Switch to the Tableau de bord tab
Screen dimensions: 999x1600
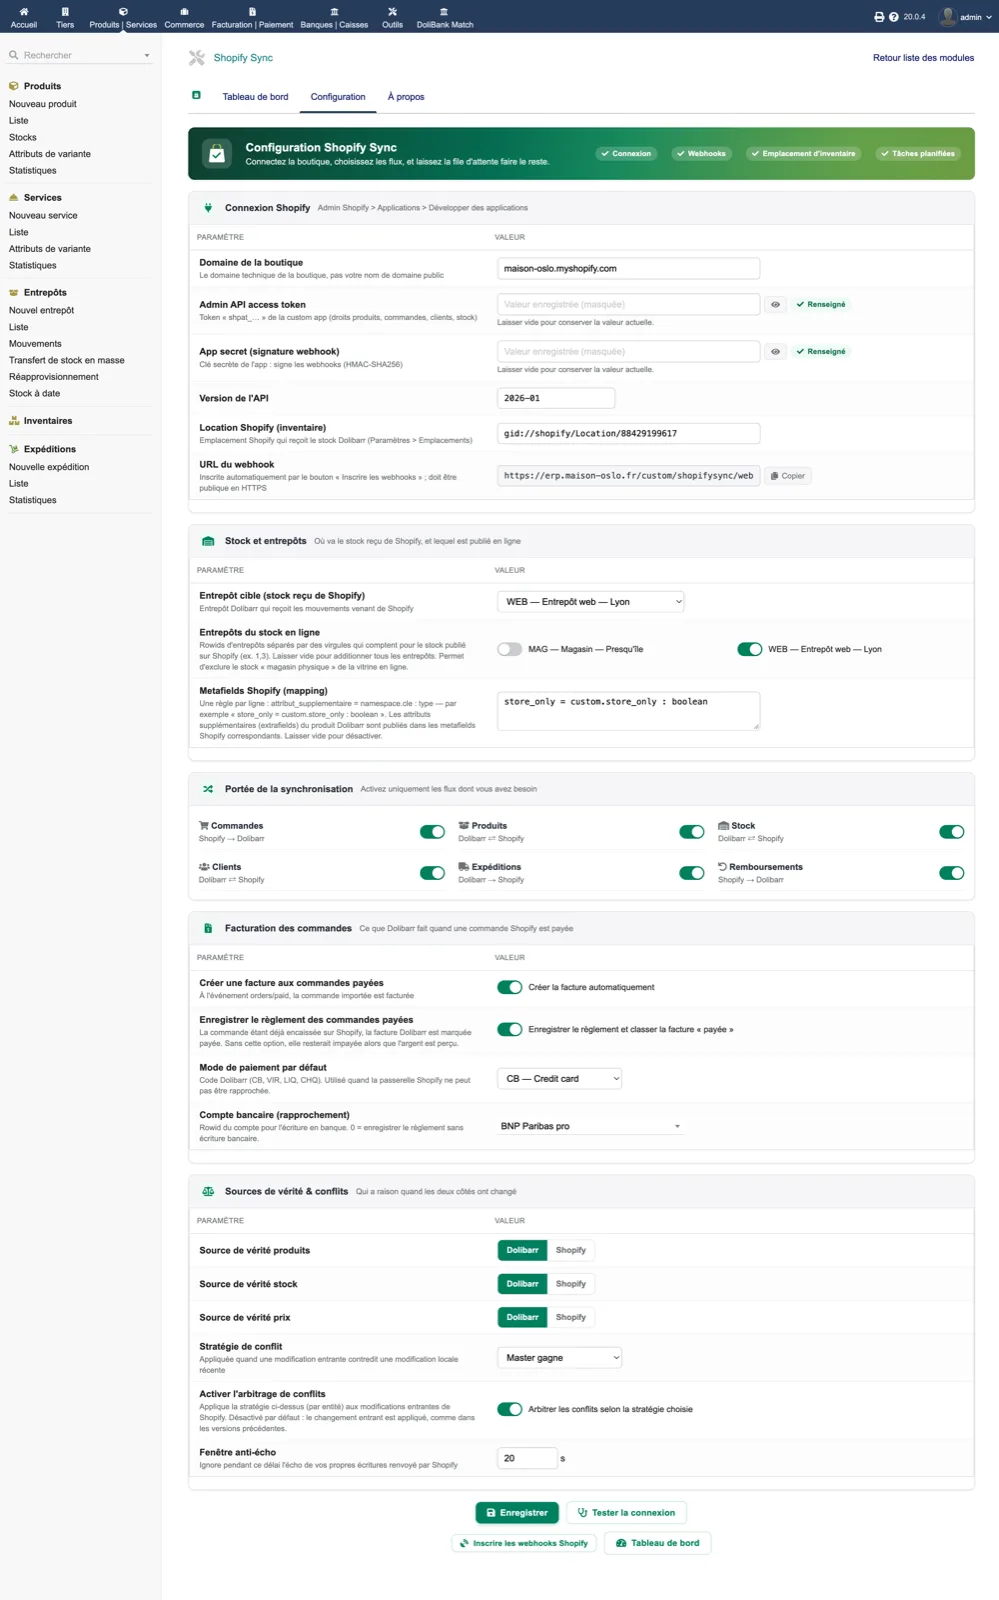[x=255, y=97]
